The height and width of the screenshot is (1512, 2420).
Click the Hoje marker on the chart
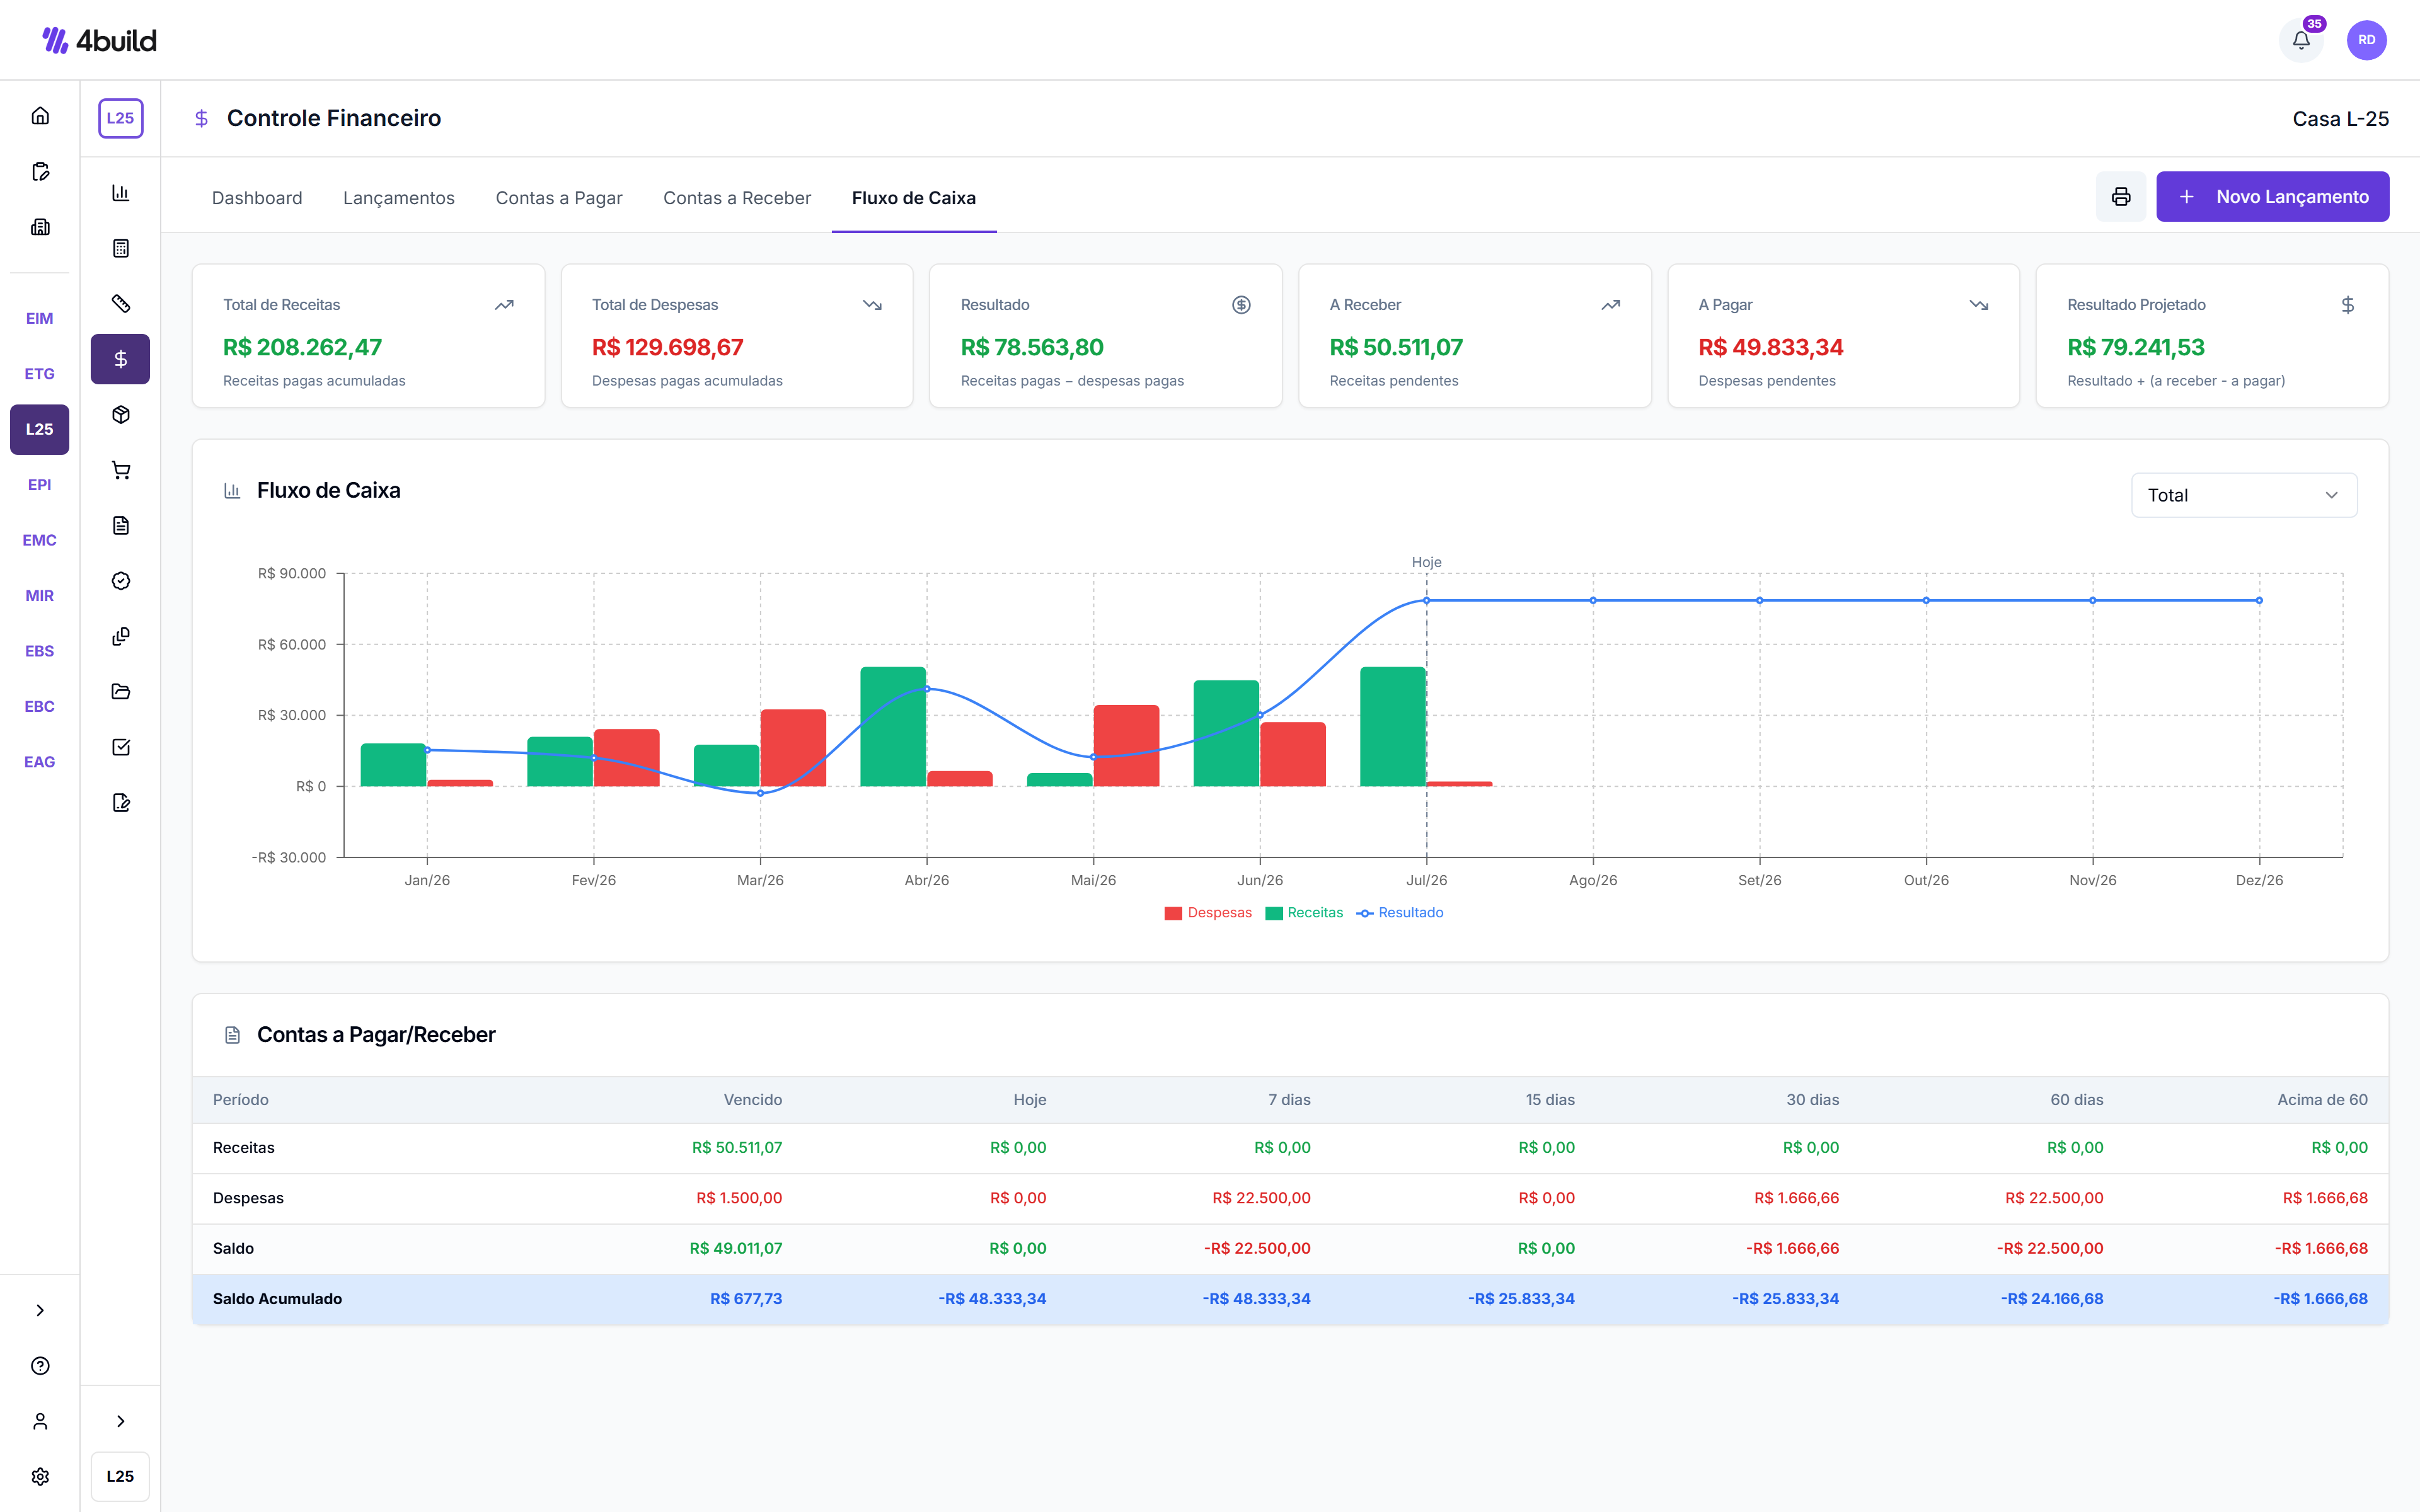(x=1426, y=562)
